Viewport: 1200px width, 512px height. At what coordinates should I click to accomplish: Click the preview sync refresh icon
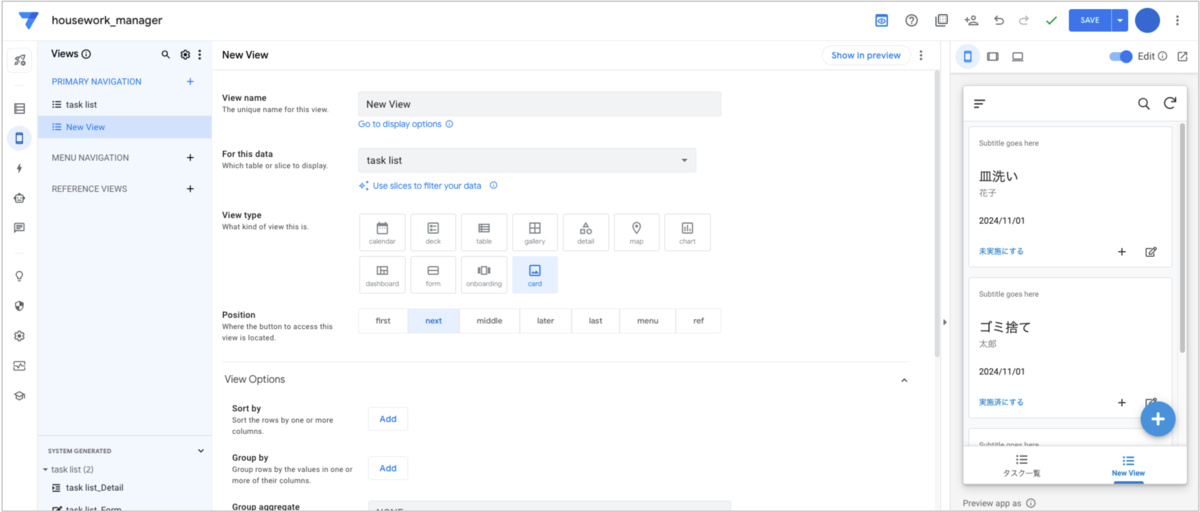click(x=1169, y=103)
